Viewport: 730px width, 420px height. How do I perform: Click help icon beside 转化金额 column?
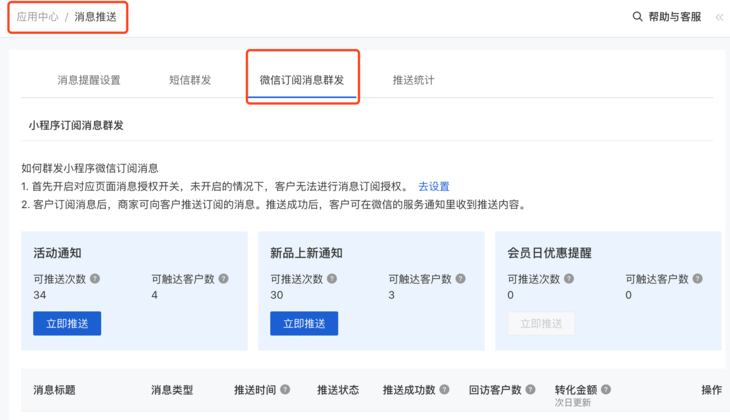point(606,389)
